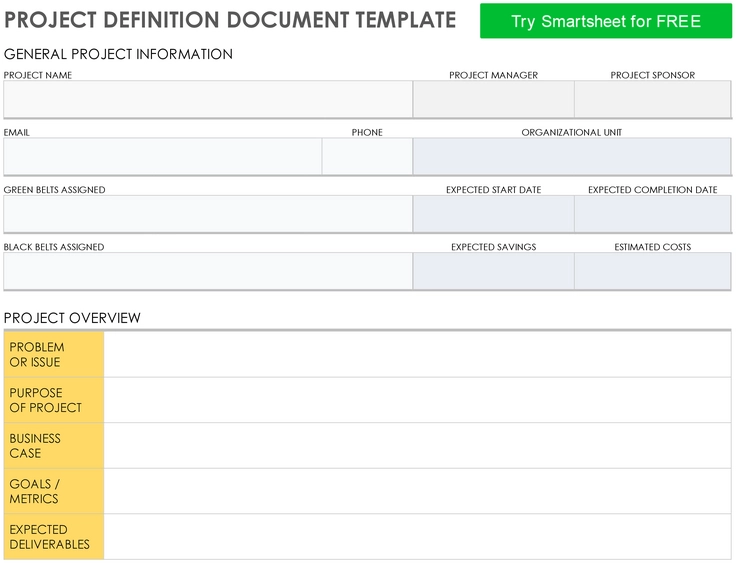Click the yellow PROBLEM OR ISSUE label cell
The height and width of the screenshot is (563, 736).
(x=54, y=355)
